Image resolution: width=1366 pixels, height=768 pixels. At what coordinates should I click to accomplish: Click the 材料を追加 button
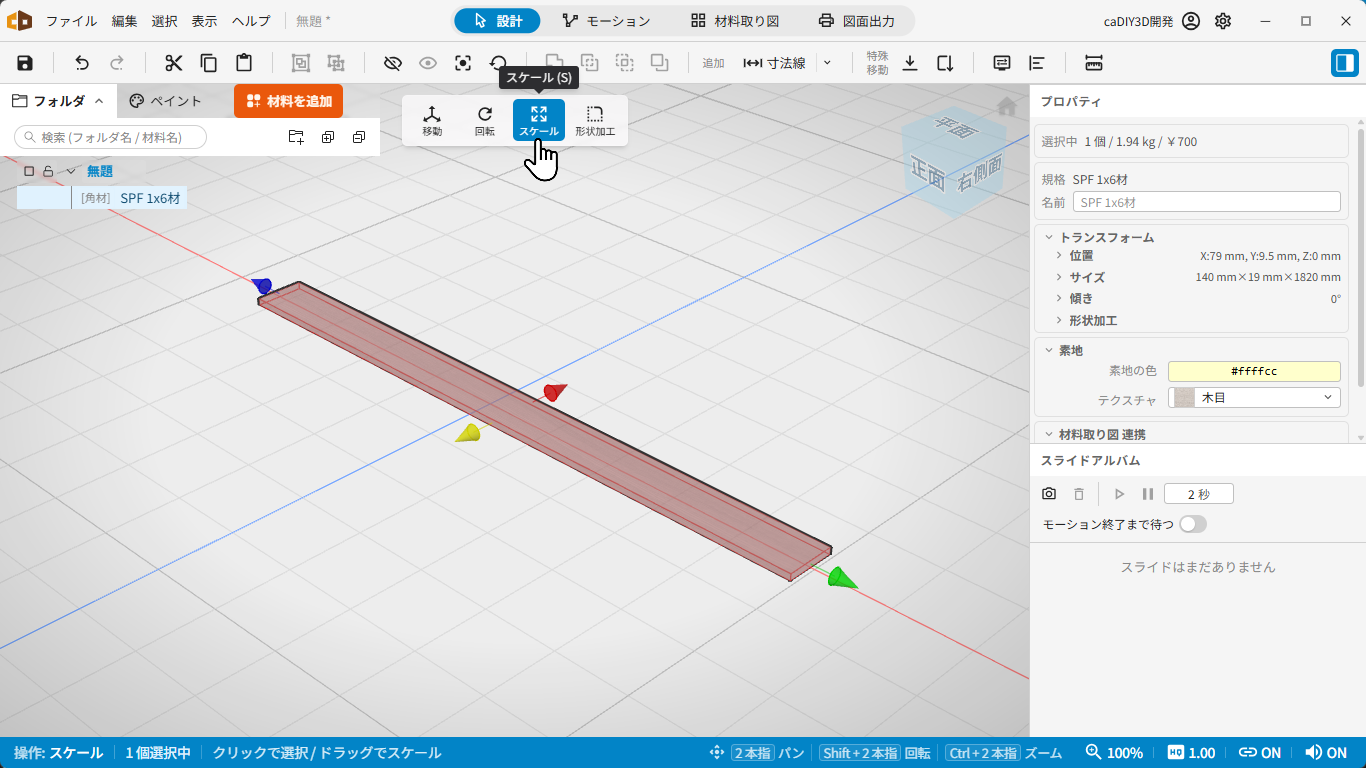coord(289,101)
